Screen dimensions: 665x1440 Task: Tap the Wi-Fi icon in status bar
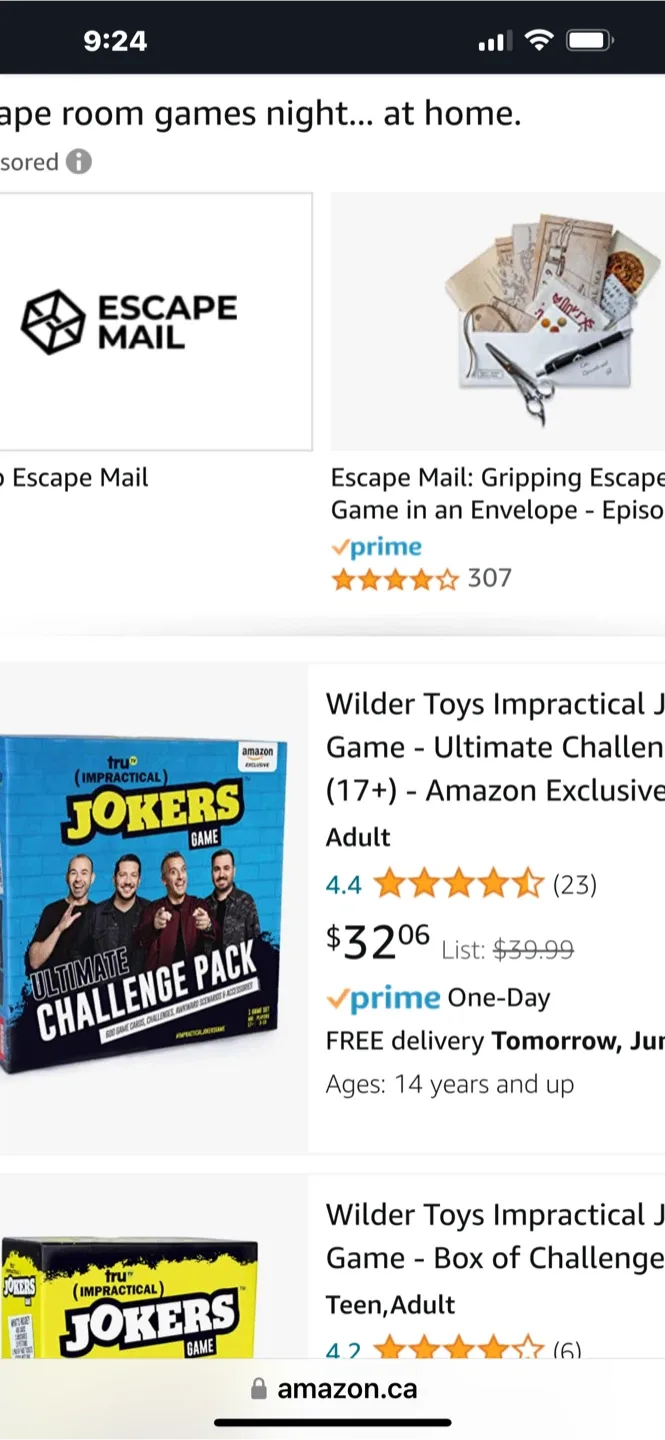point(542,39)
